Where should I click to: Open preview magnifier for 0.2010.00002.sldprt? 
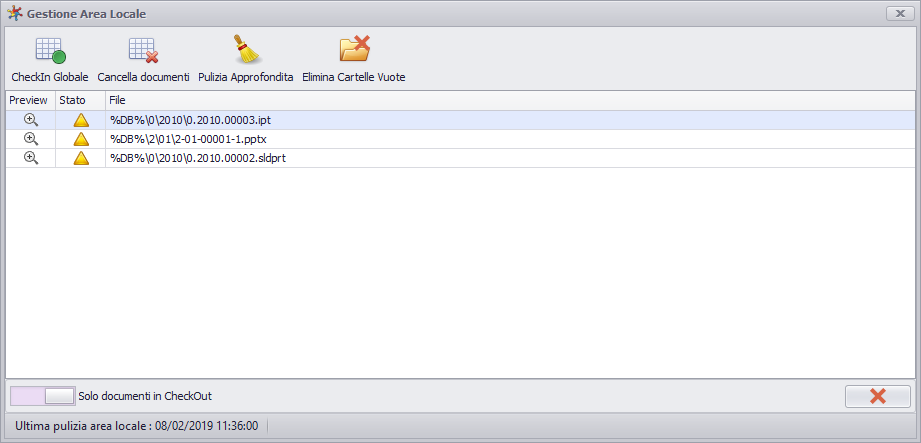pos(31,157)
